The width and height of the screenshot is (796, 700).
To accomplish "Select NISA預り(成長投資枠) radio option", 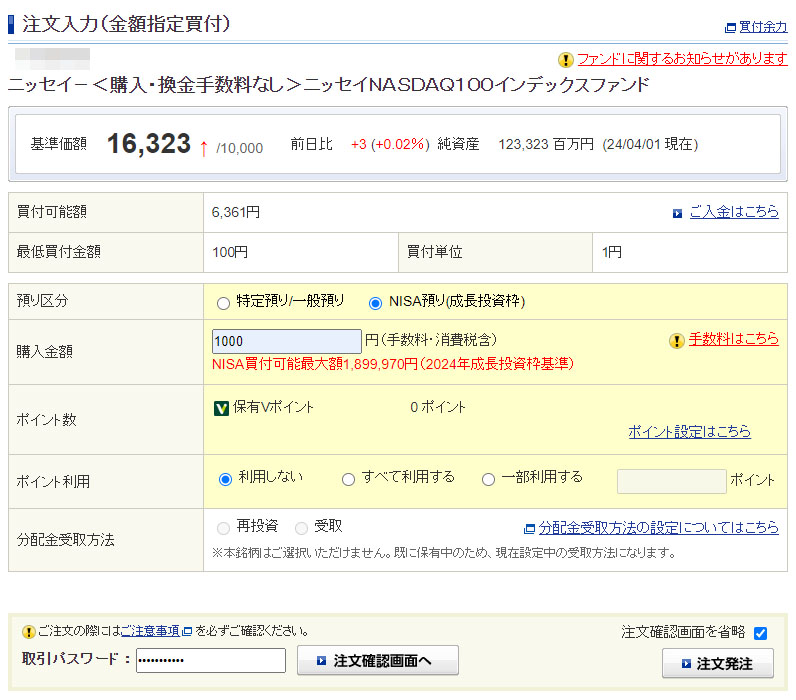I will click(375, 302).
